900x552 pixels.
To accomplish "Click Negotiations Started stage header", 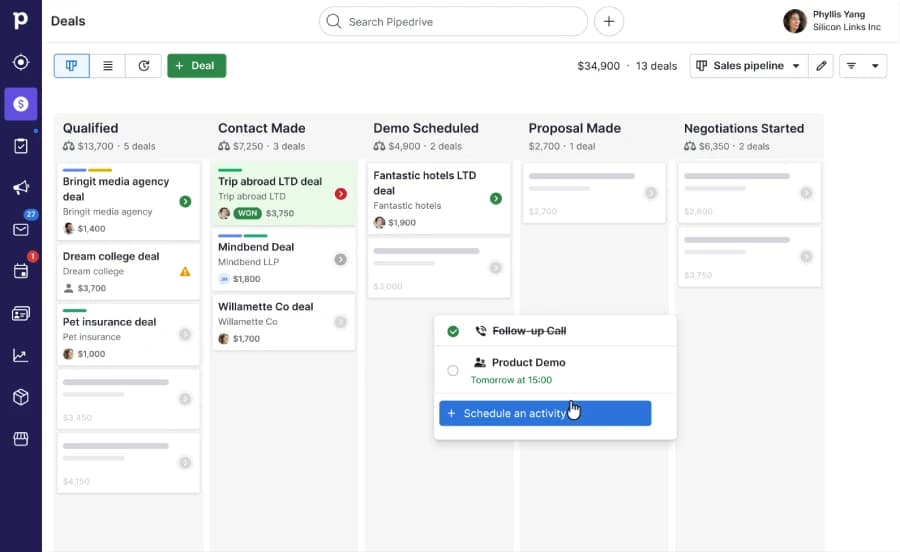I will coord(744,128).
